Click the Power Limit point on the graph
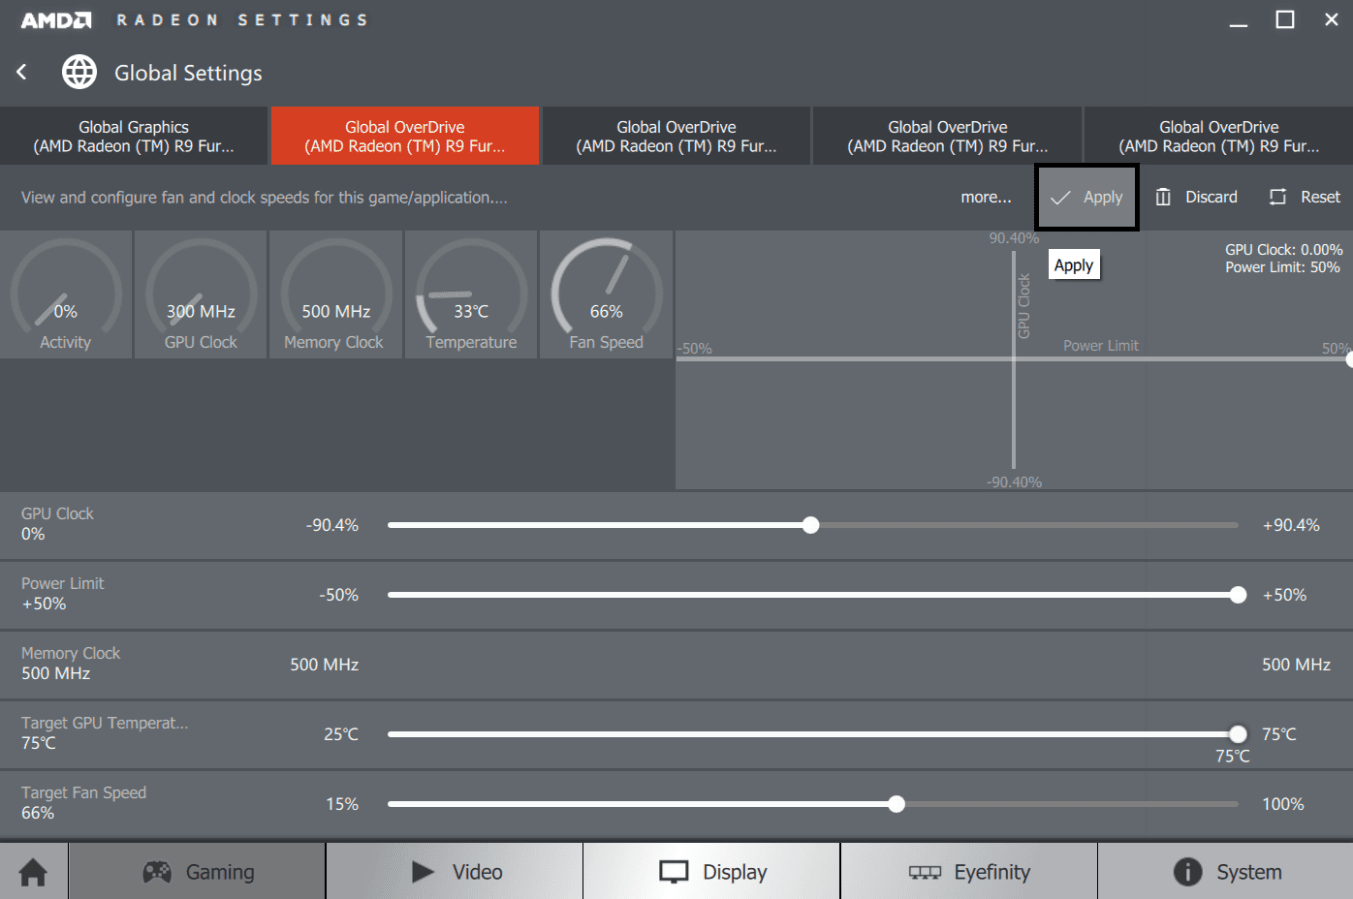The width and height of the screenshot is (1353, 899). point(1349,359)
